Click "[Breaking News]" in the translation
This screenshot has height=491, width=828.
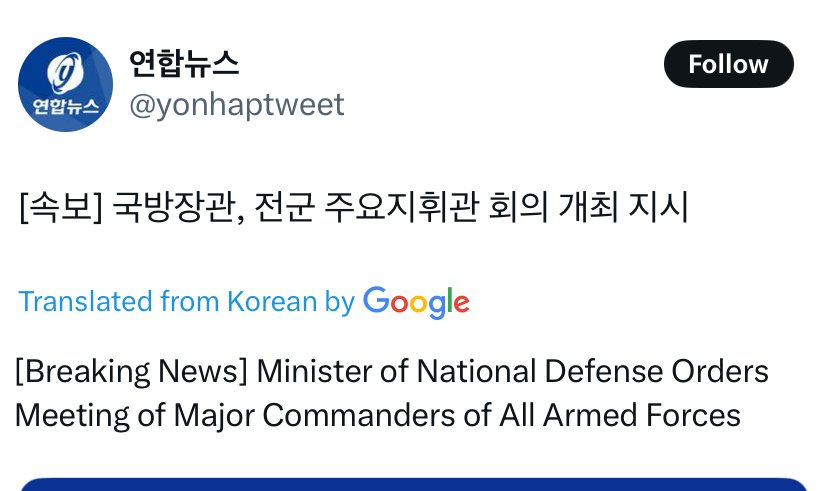[130, 371]
